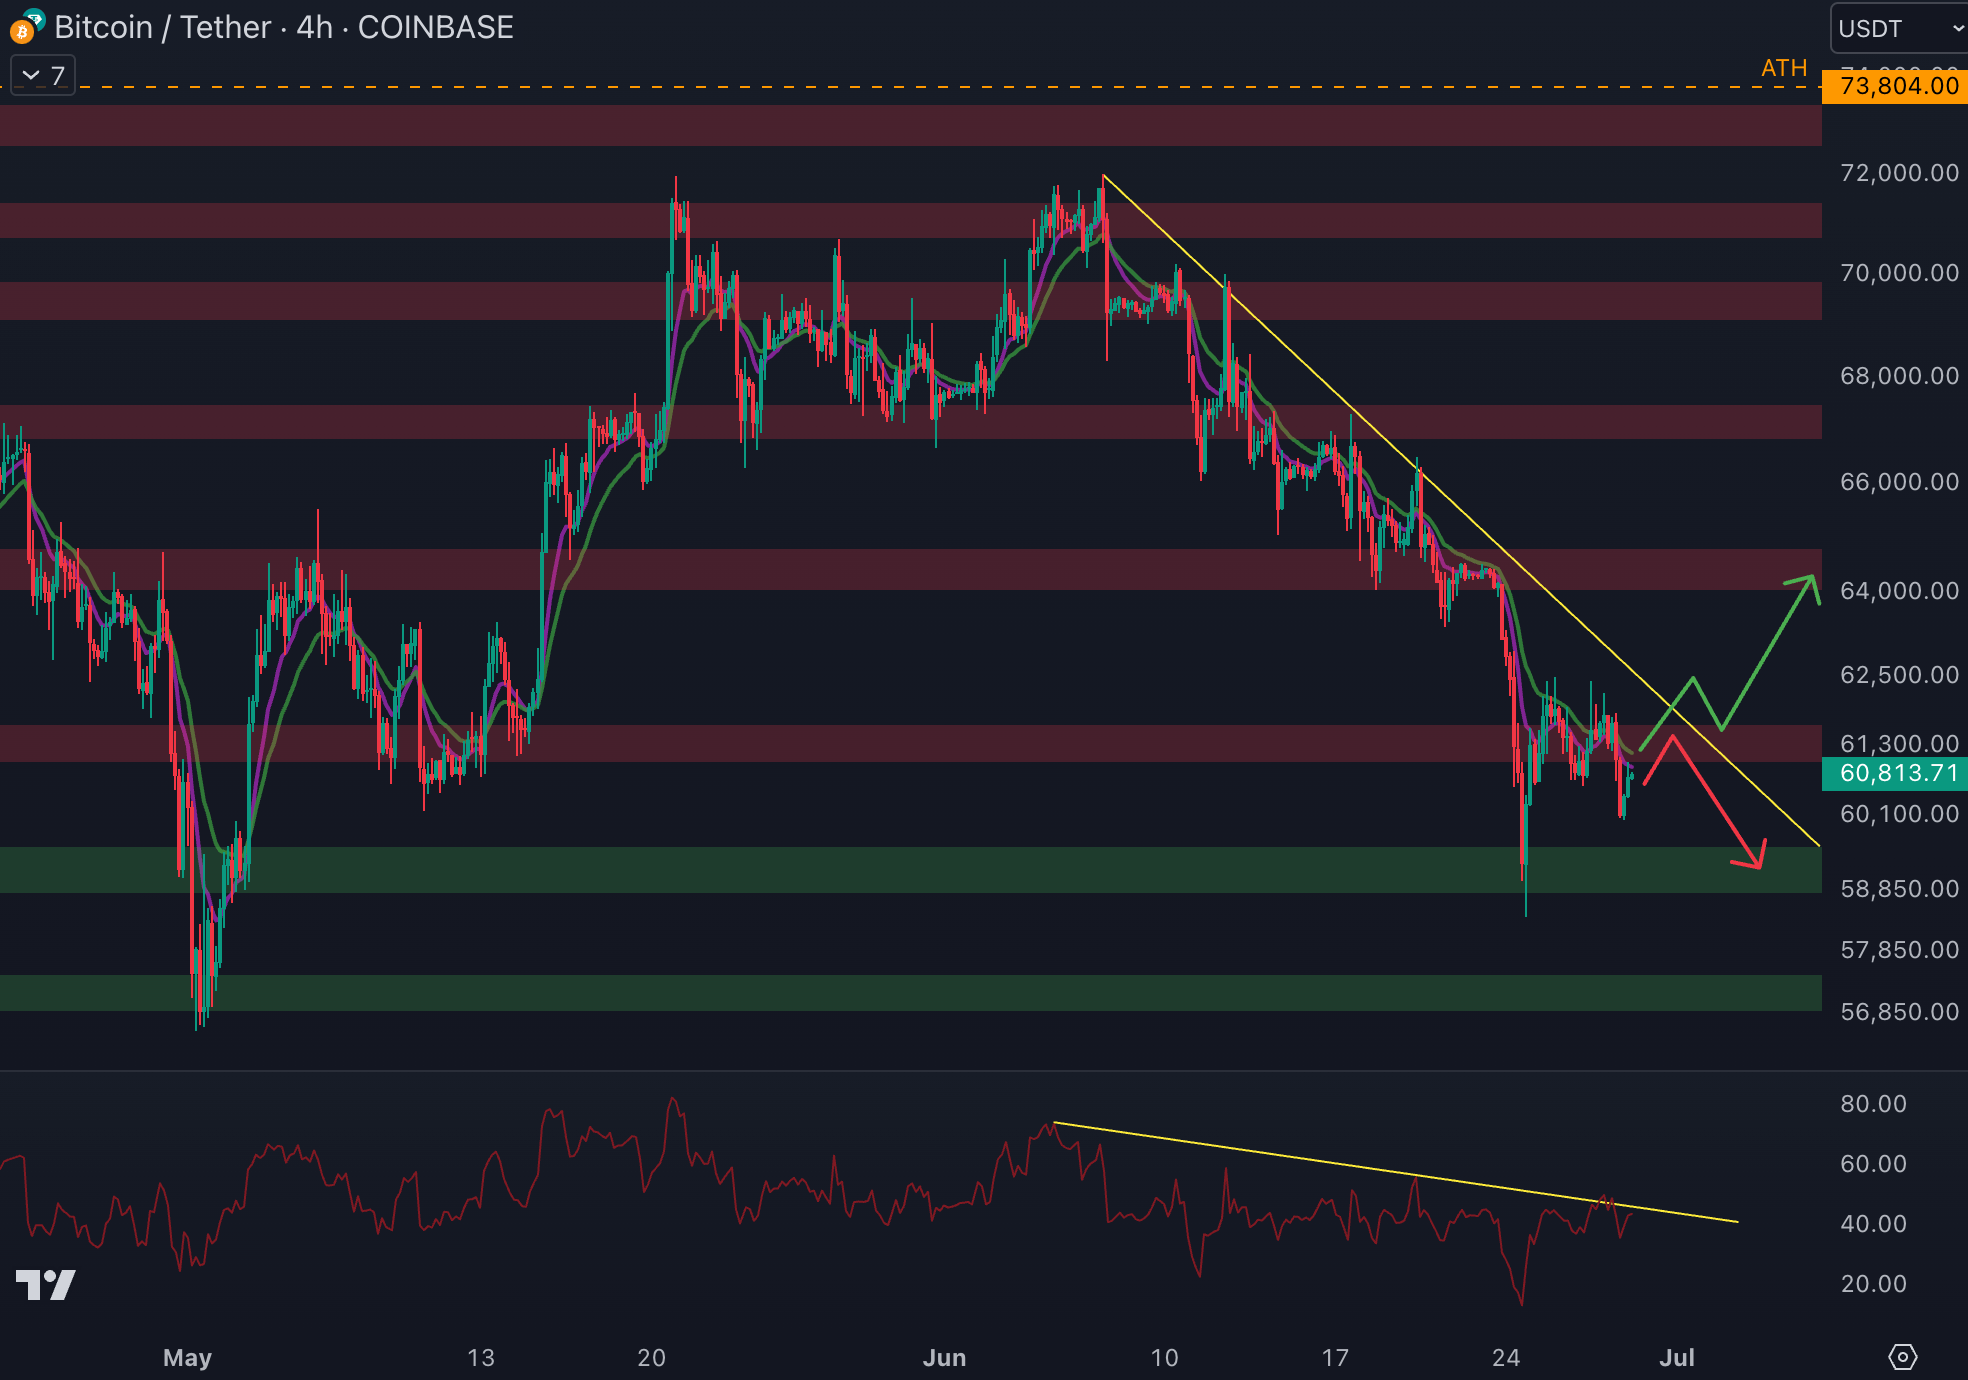Click the May date on time axis
1968x1380 pixels.
[x=187, y=1357]
